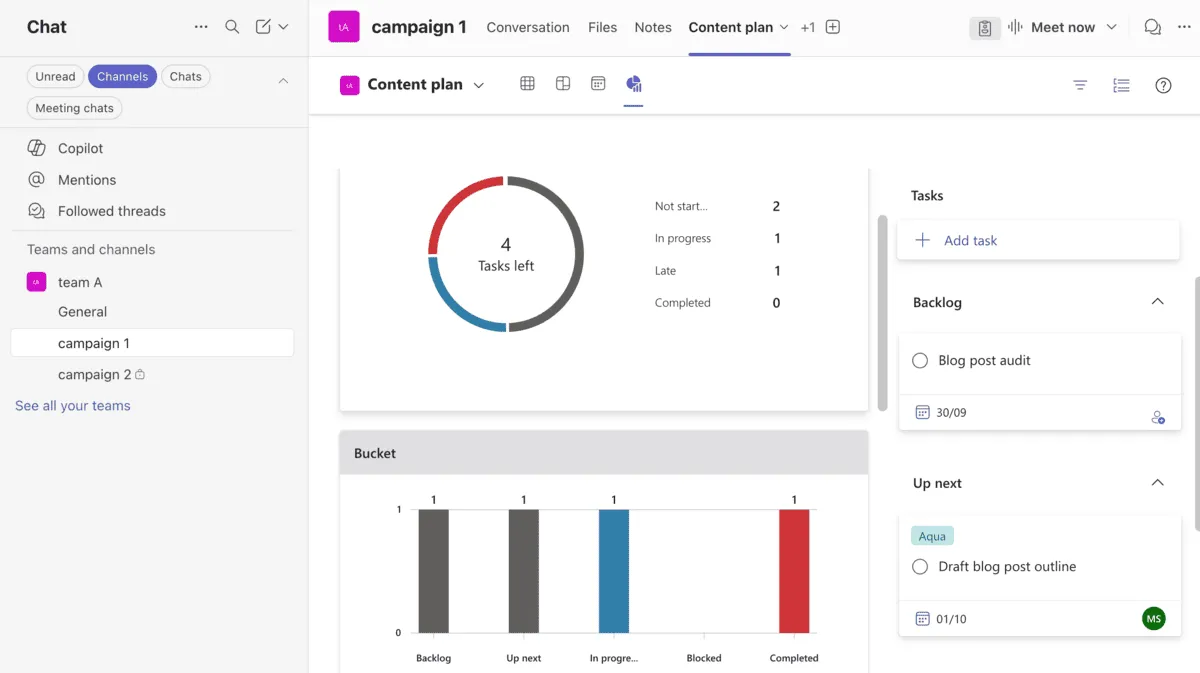Click the Not started status legend row

(717, 206)
